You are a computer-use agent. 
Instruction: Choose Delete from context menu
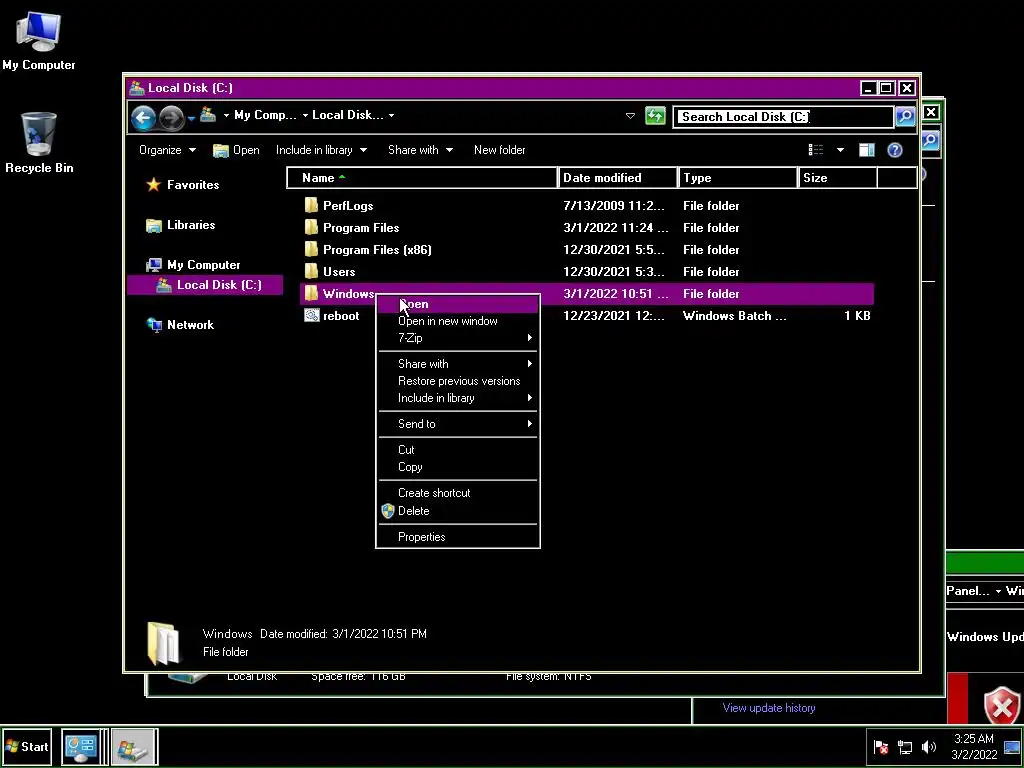pos(458,511)
